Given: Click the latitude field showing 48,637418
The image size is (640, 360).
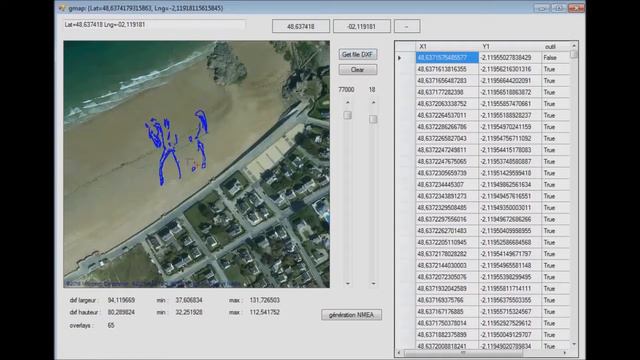Looking at the screenshot, I should pos(301,27).
